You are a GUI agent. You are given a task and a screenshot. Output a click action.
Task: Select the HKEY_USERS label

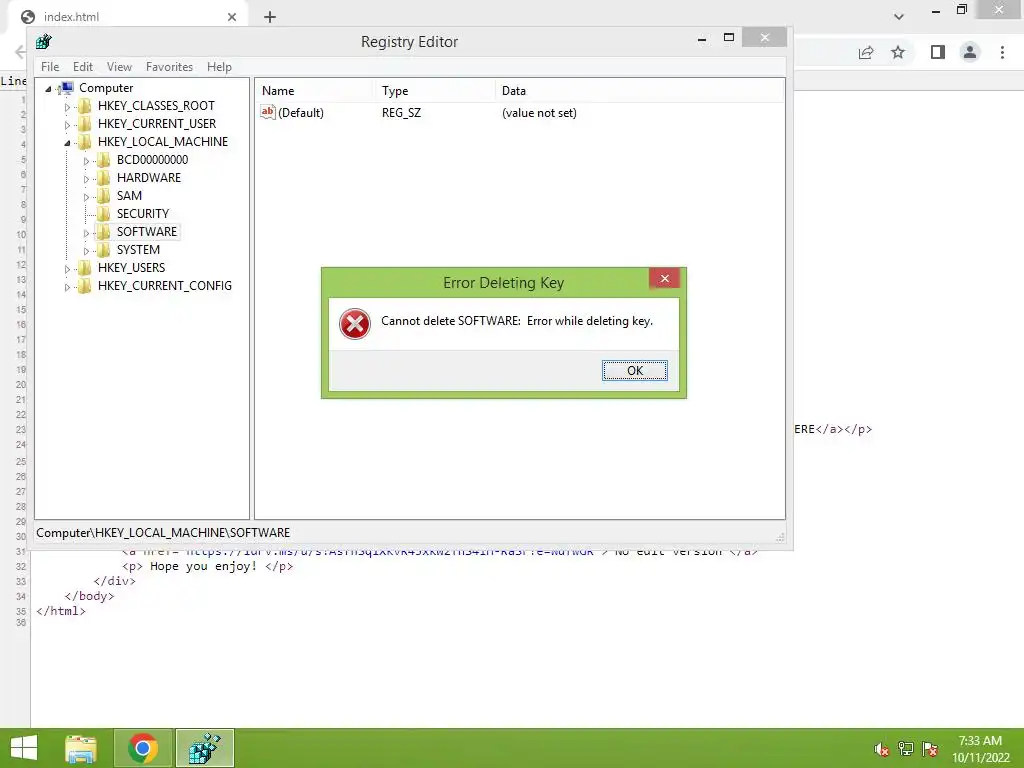(131, 268)
